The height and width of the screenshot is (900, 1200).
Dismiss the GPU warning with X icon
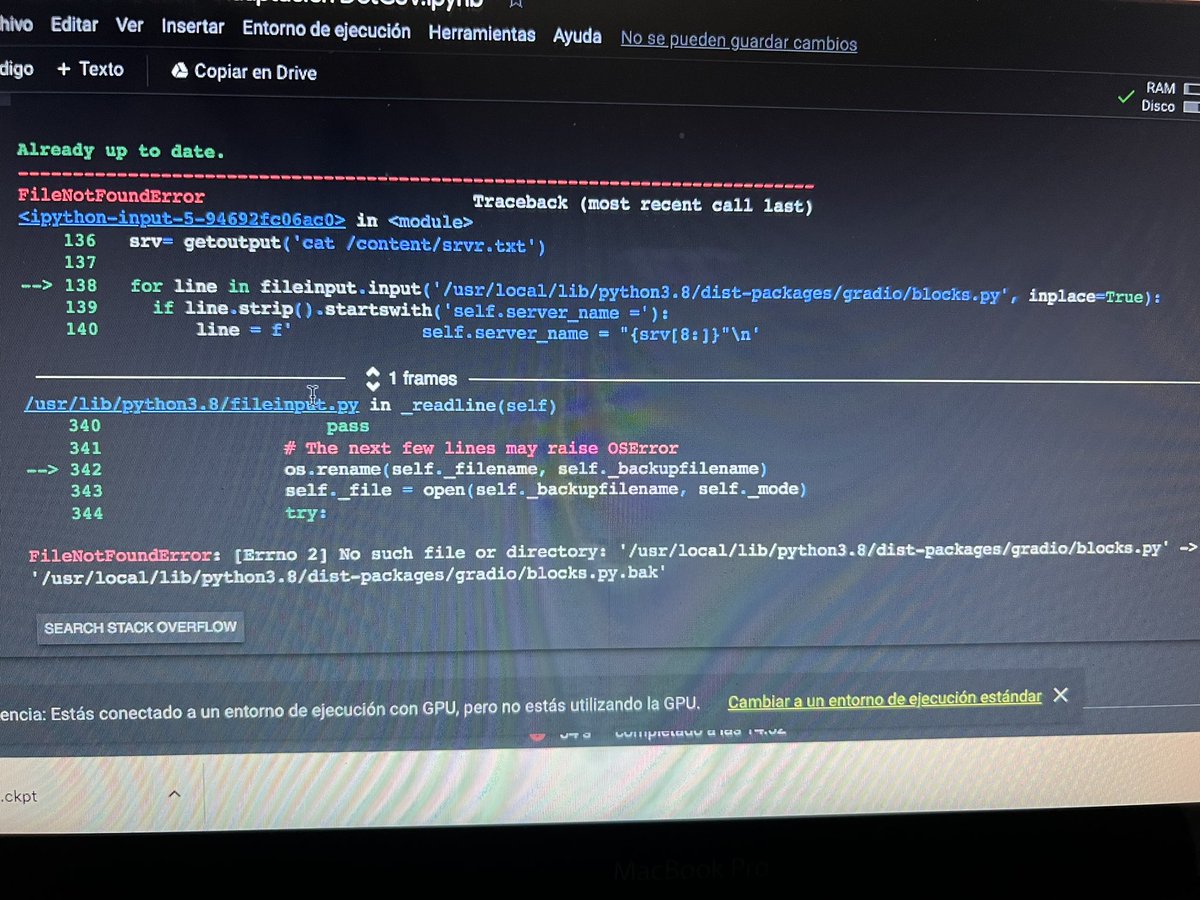click(1061, 695)
